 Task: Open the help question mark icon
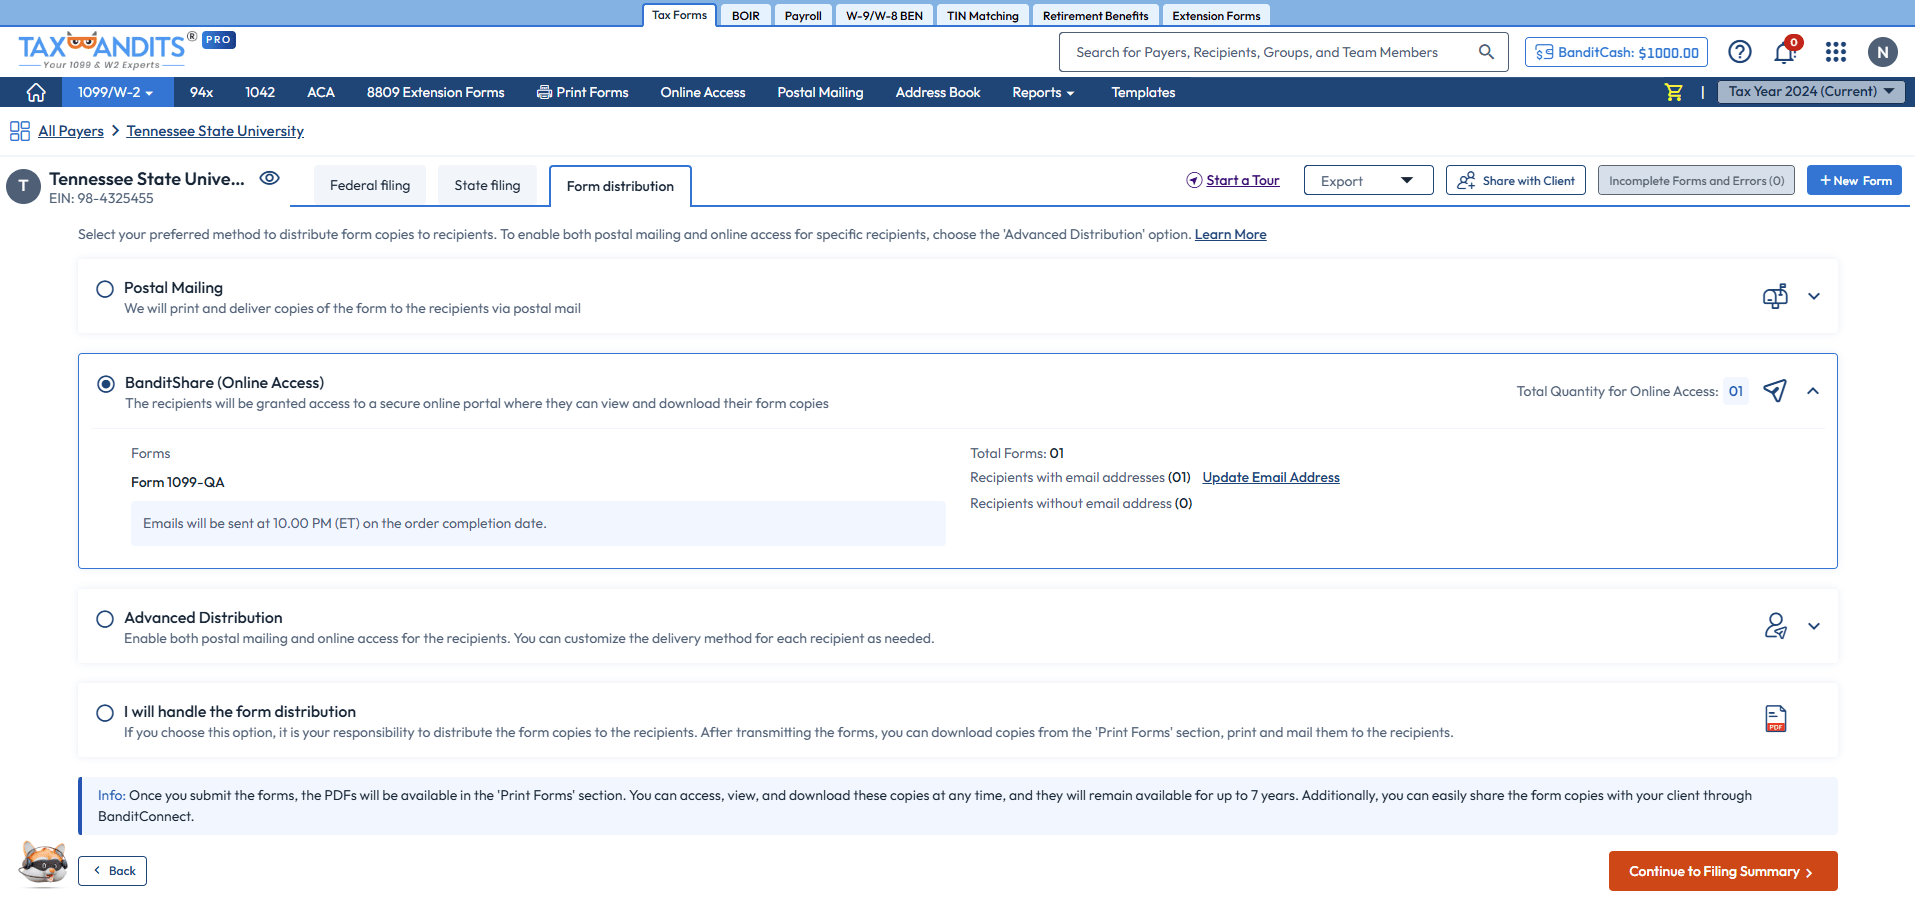tap(1740, 52)
